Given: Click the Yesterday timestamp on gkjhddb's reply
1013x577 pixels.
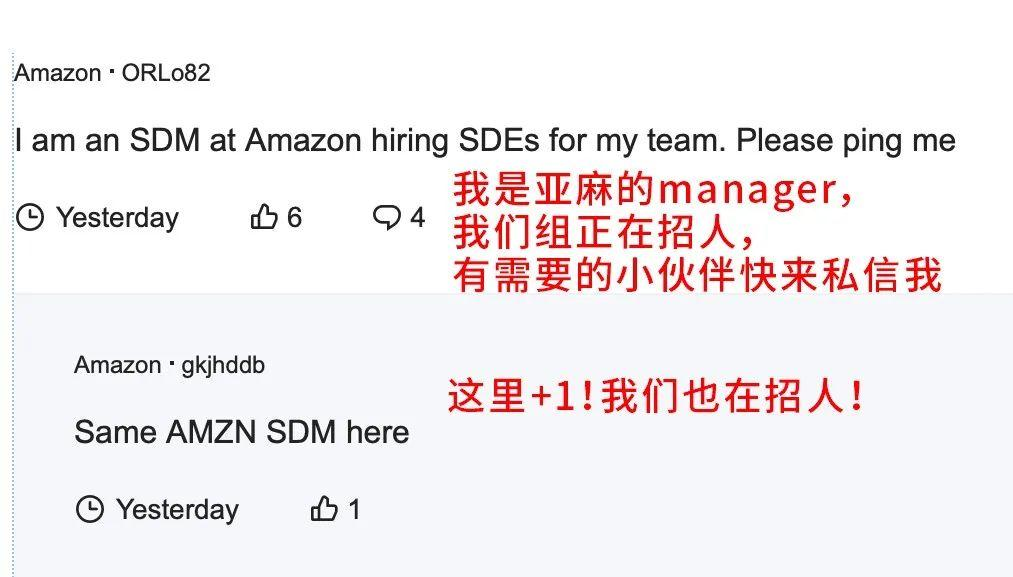Looking at the screenshot, I should coord(177,509).
